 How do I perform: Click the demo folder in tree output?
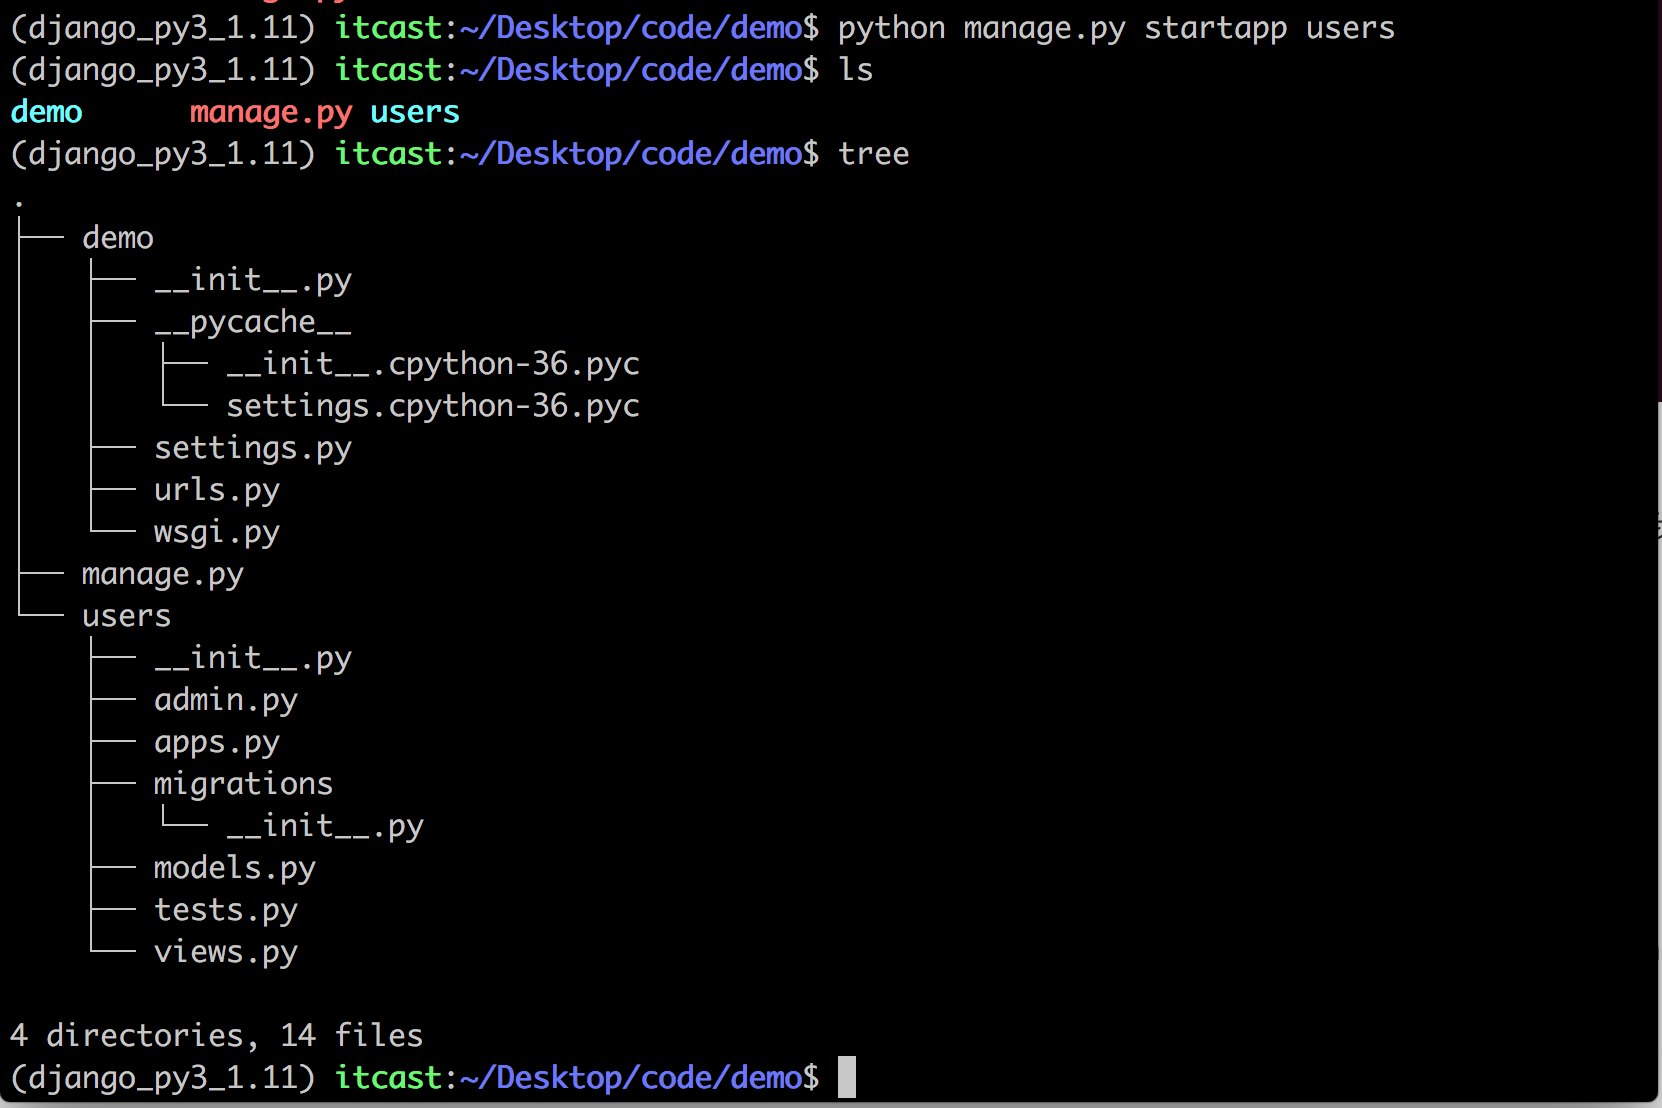pos(118,238)
